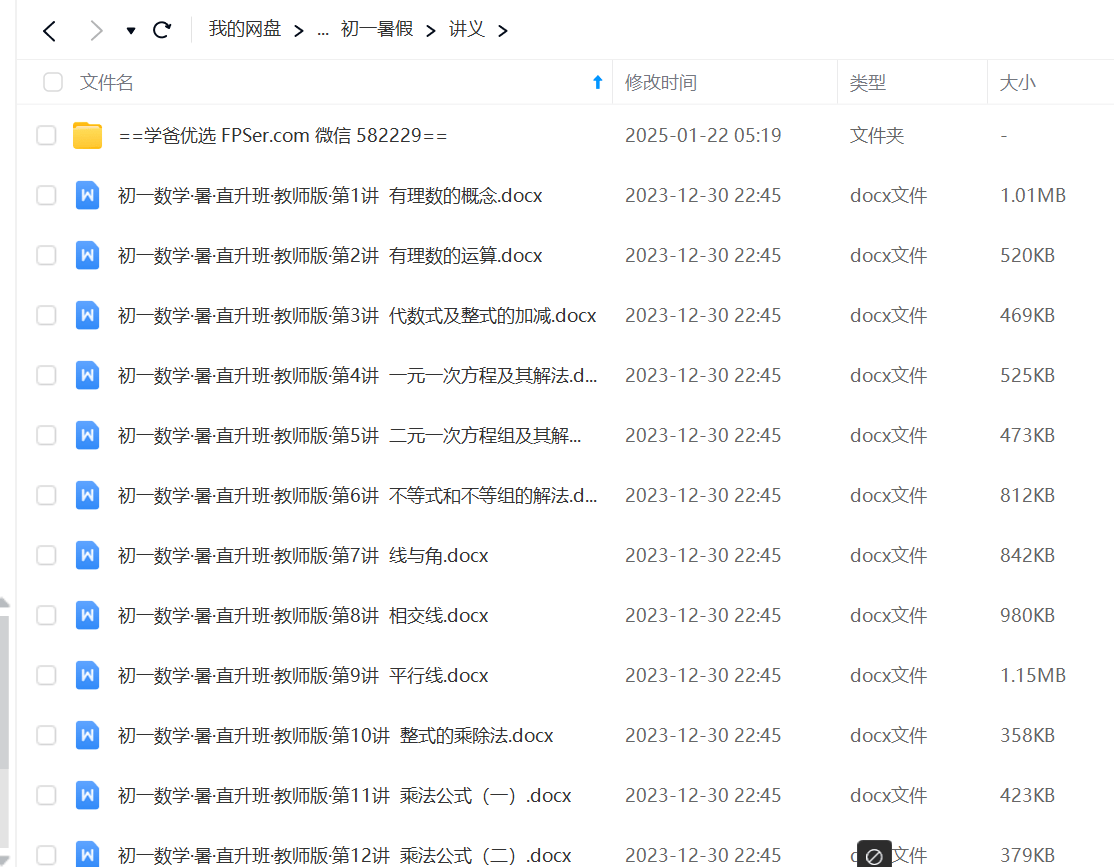Click the yellow 学爸优选 folder icon
The image size is (1114, 867).
(x=87, y=135)
